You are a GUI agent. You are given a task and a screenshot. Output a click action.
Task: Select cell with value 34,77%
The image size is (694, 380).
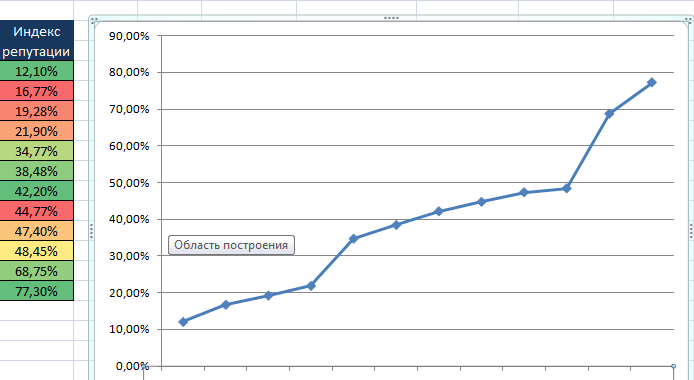coord(36,151)
